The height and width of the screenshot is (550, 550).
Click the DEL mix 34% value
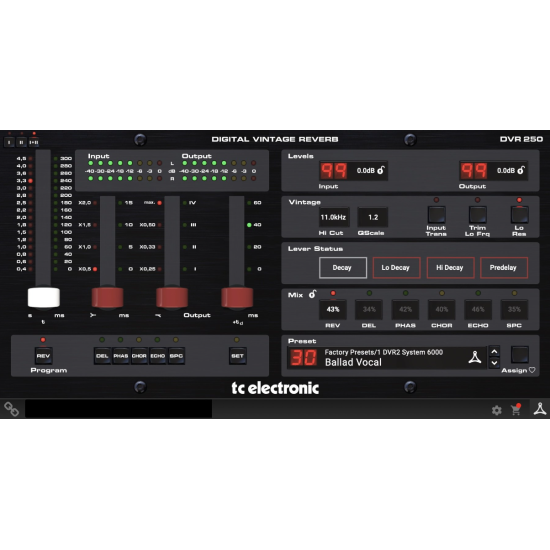tap(369, 309)
